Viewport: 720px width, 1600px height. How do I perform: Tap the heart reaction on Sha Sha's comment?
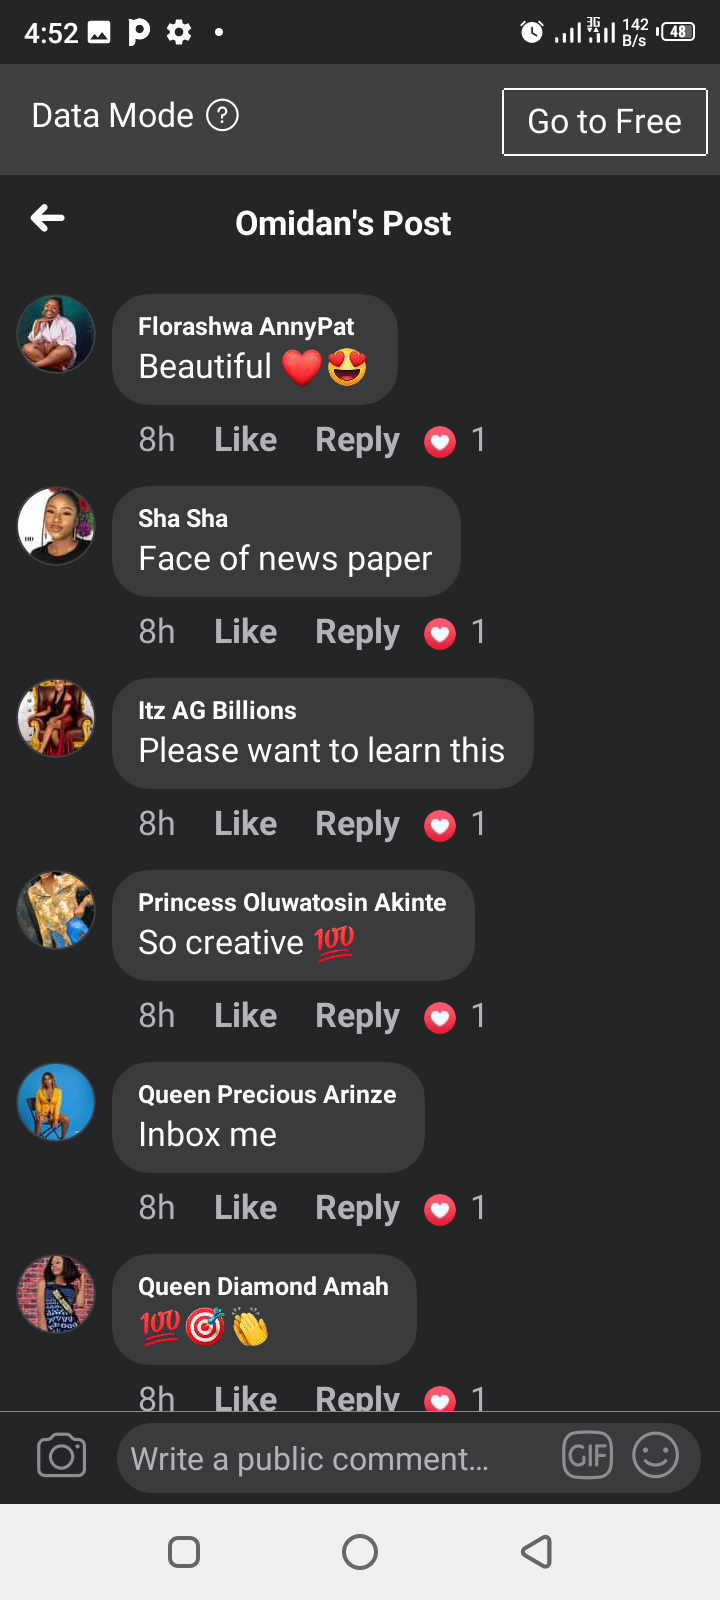(x=440, y=633)
